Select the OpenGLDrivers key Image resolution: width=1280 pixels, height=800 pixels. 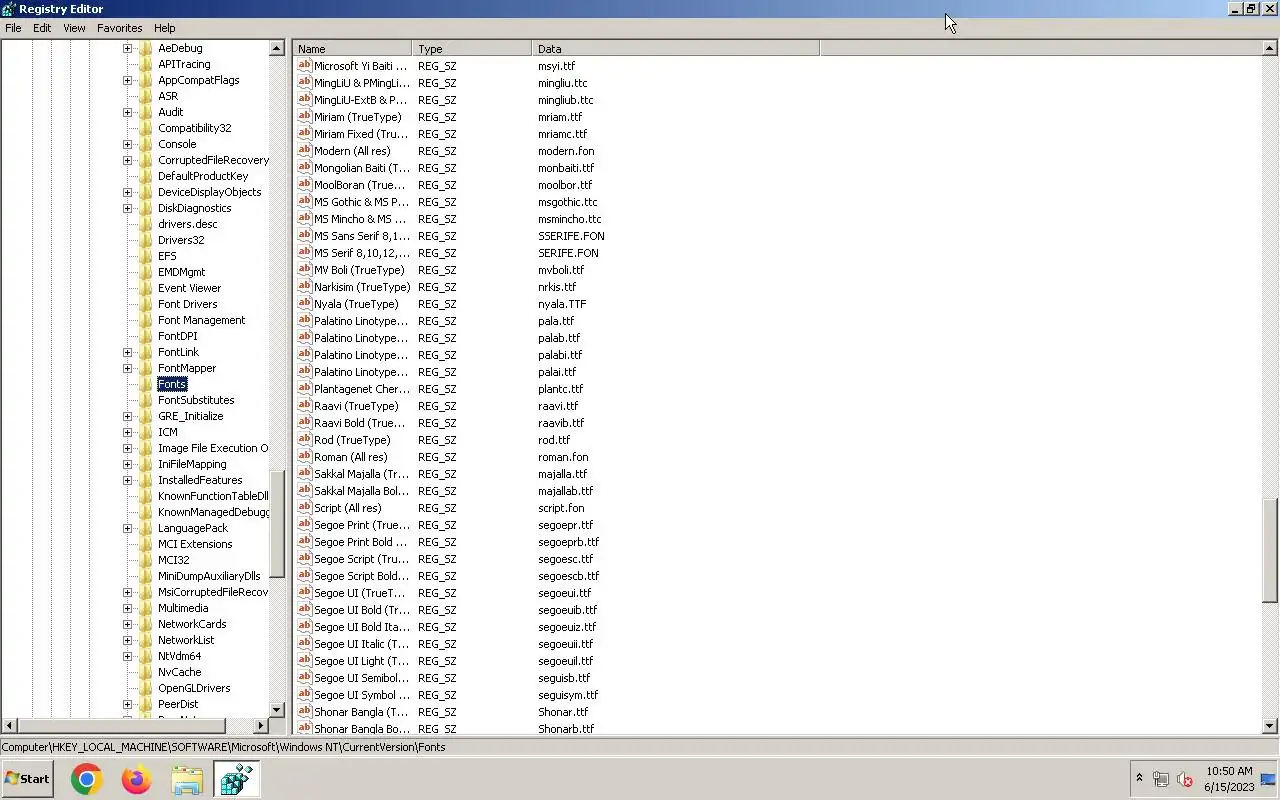194,688
